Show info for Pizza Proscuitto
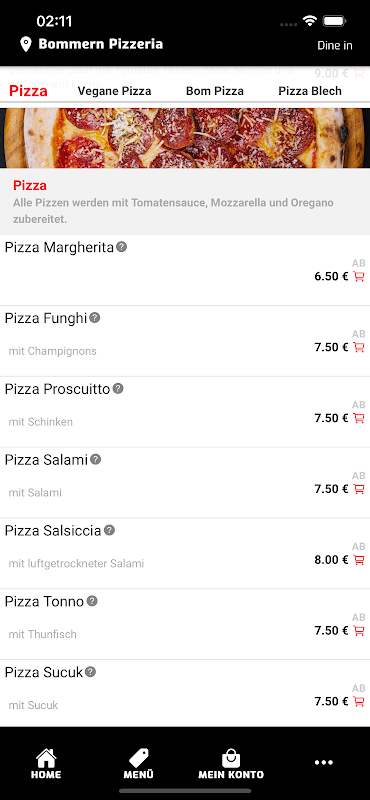Screen dimensions: 370x800 point(118,389)
